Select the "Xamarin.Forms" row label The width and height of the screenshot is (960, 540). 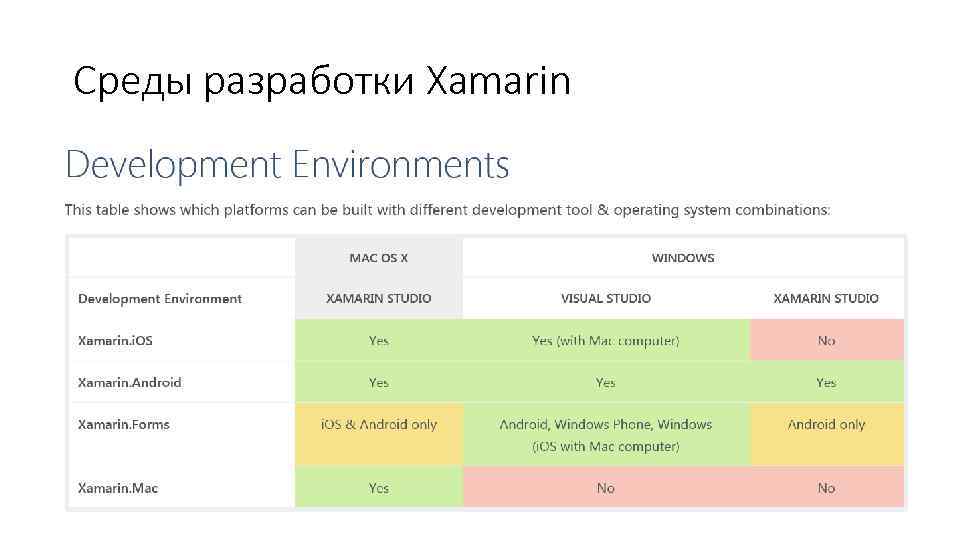tap(124, 425)
